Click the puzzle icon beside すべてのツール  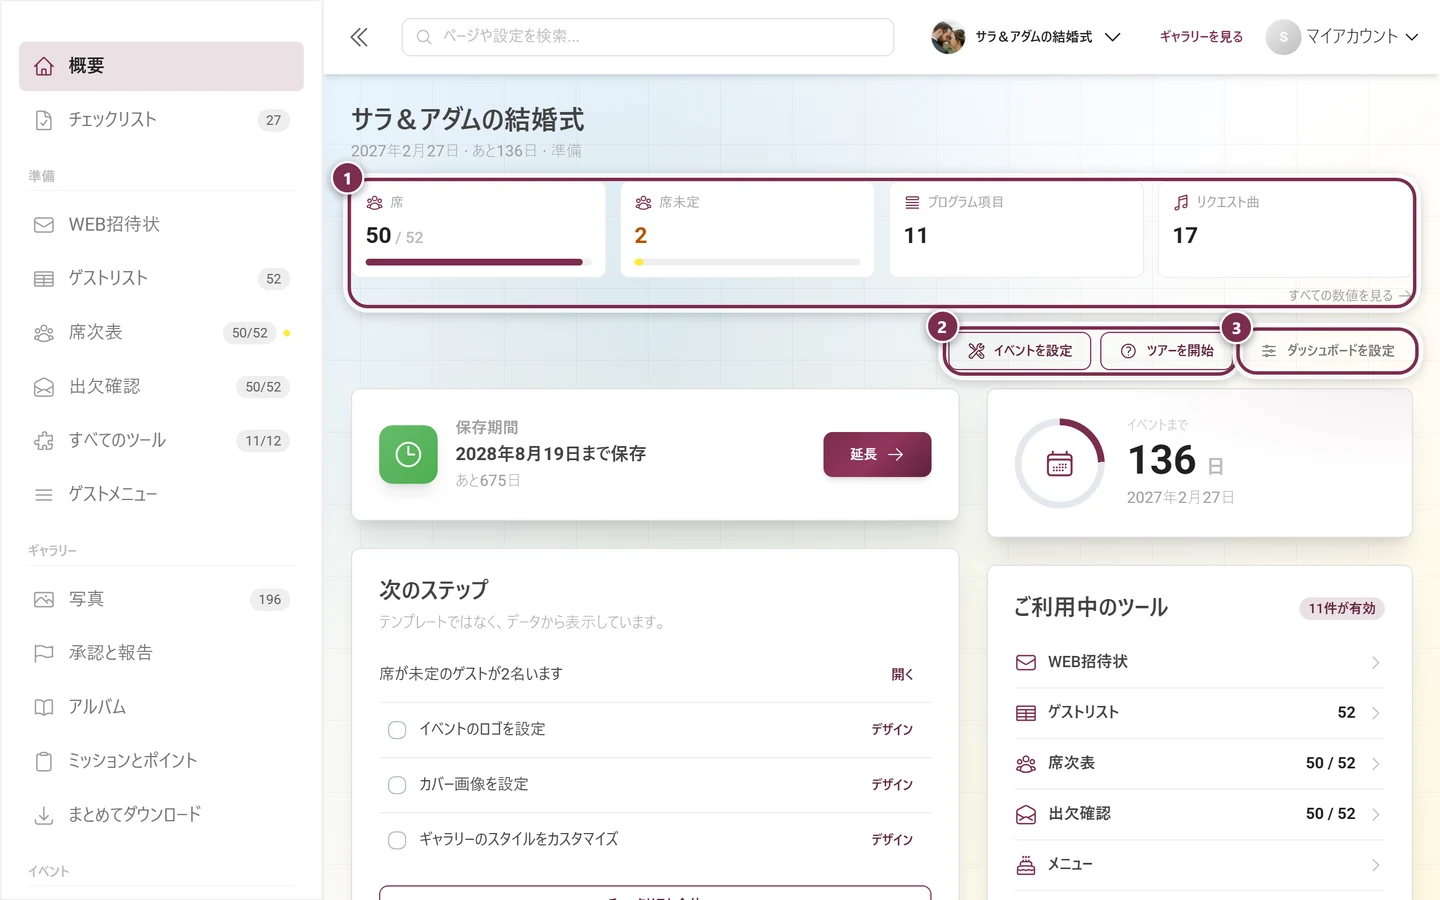click(x=44, y=441)
